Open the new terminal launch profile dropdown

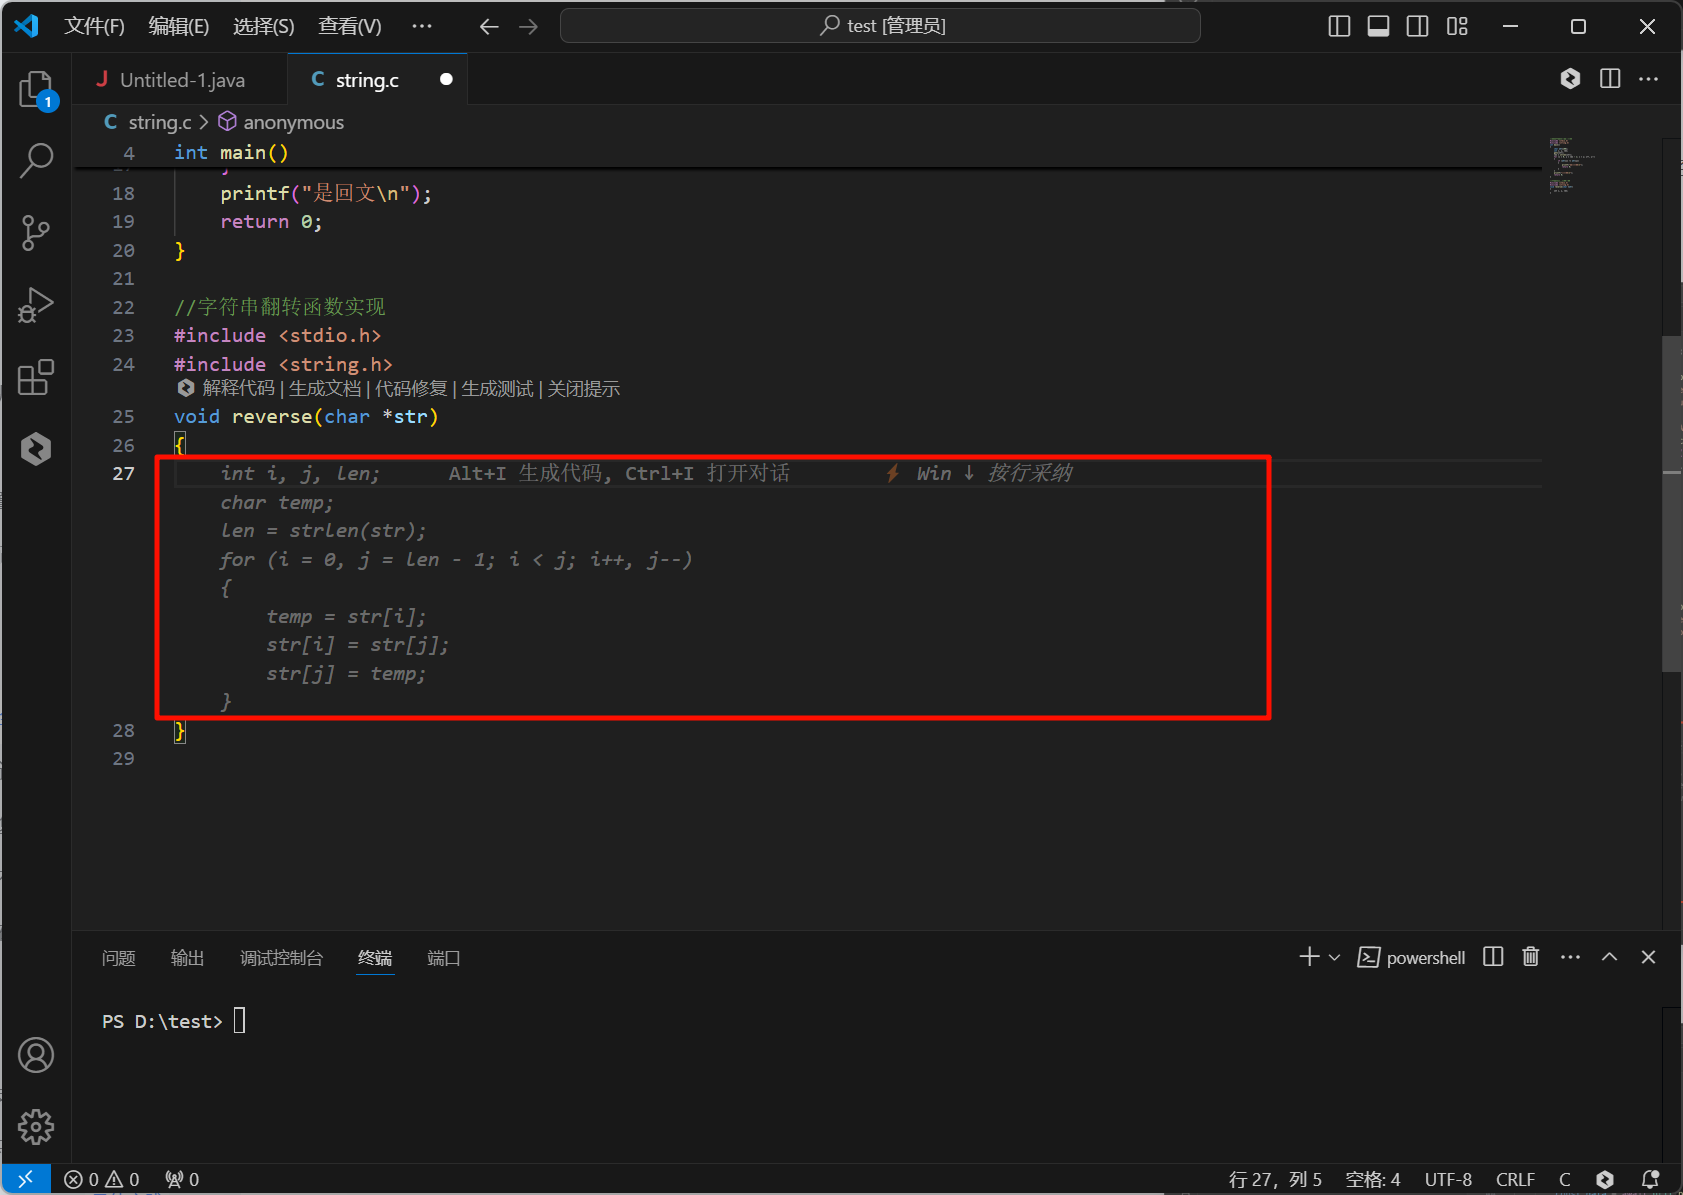[x=1334, y=958]
